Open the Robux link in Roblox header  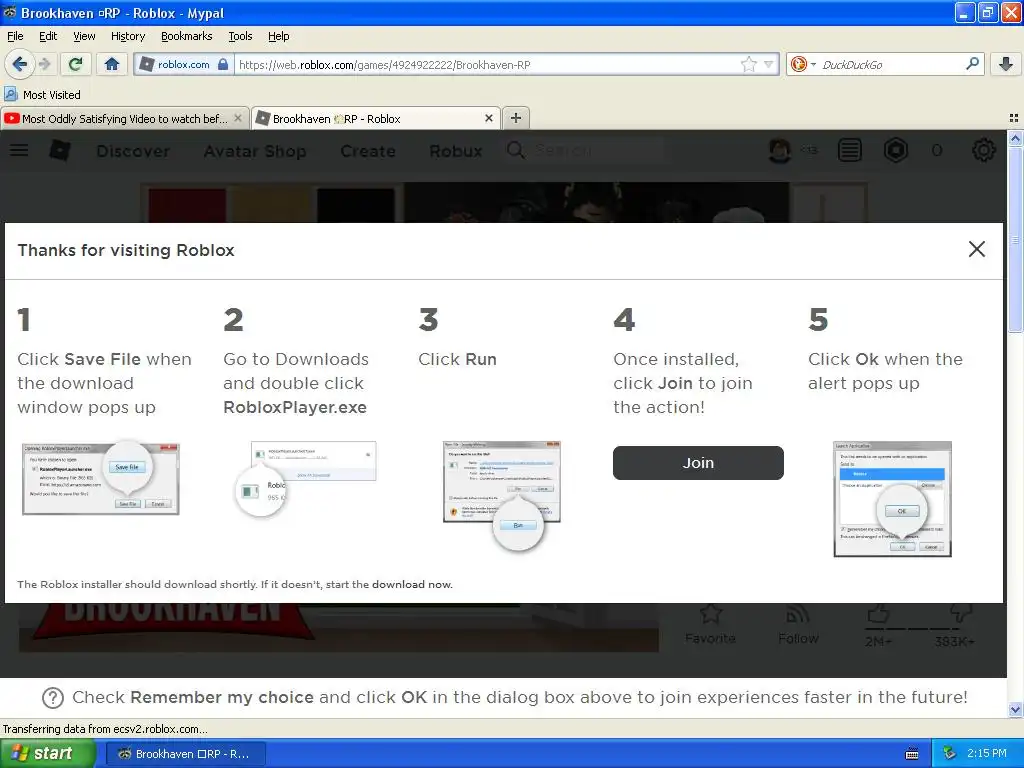pos(455,152)
